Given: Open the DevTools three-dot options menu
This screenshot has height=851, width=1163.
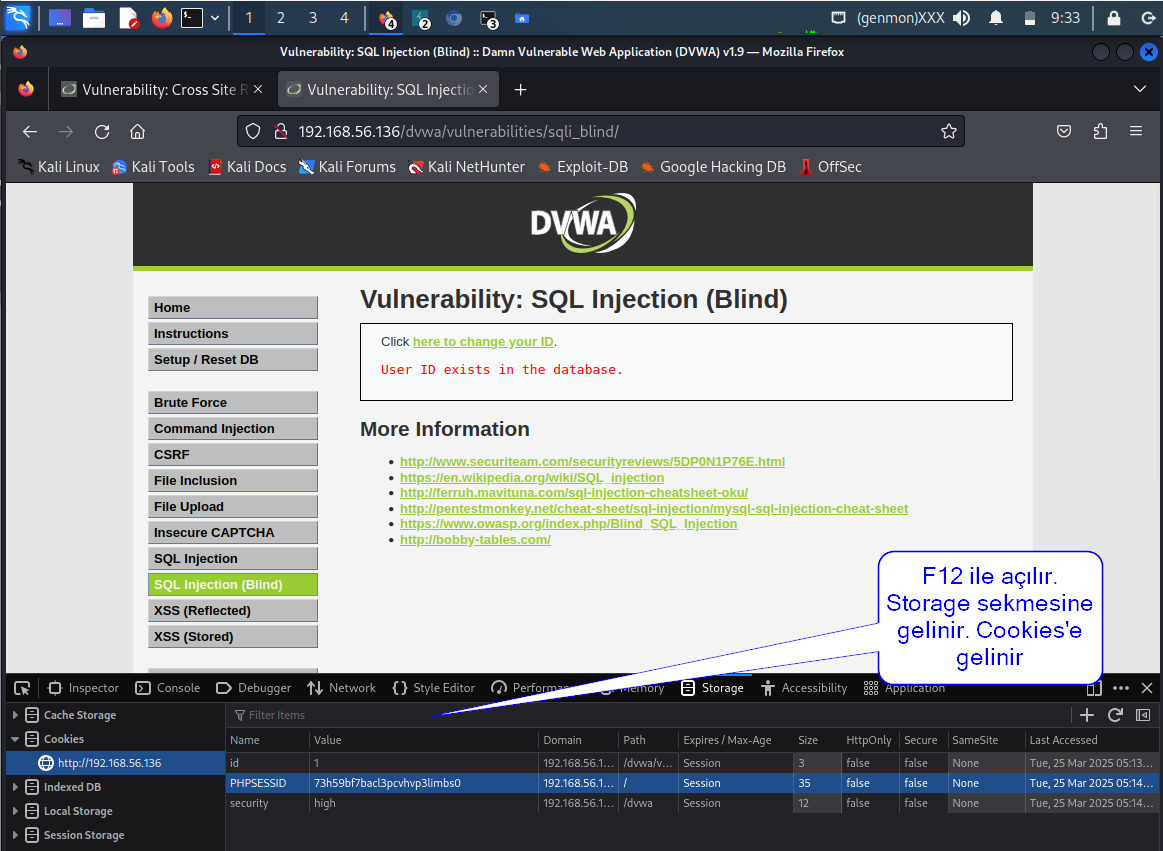Looking at the screenshot, I should coord(1121,689).
